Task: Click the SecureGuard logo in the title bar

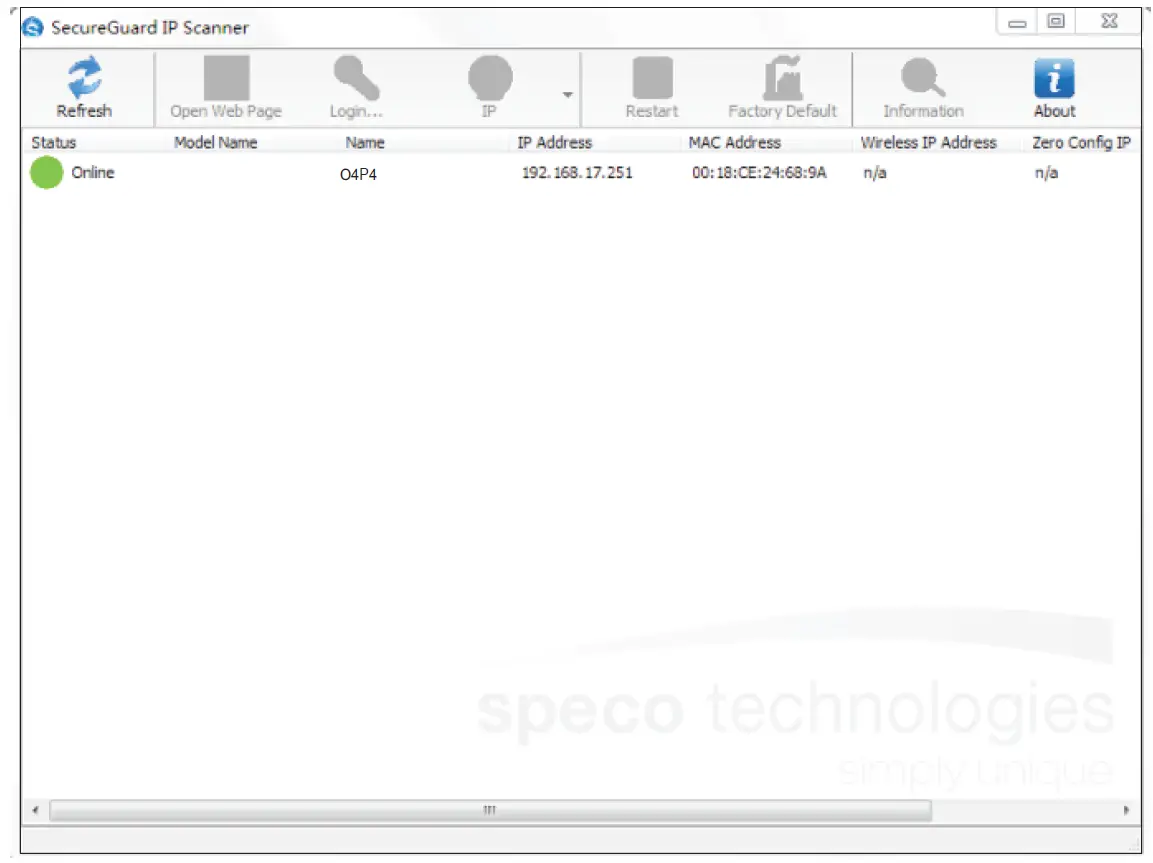Action: click(x=31, y=27)
